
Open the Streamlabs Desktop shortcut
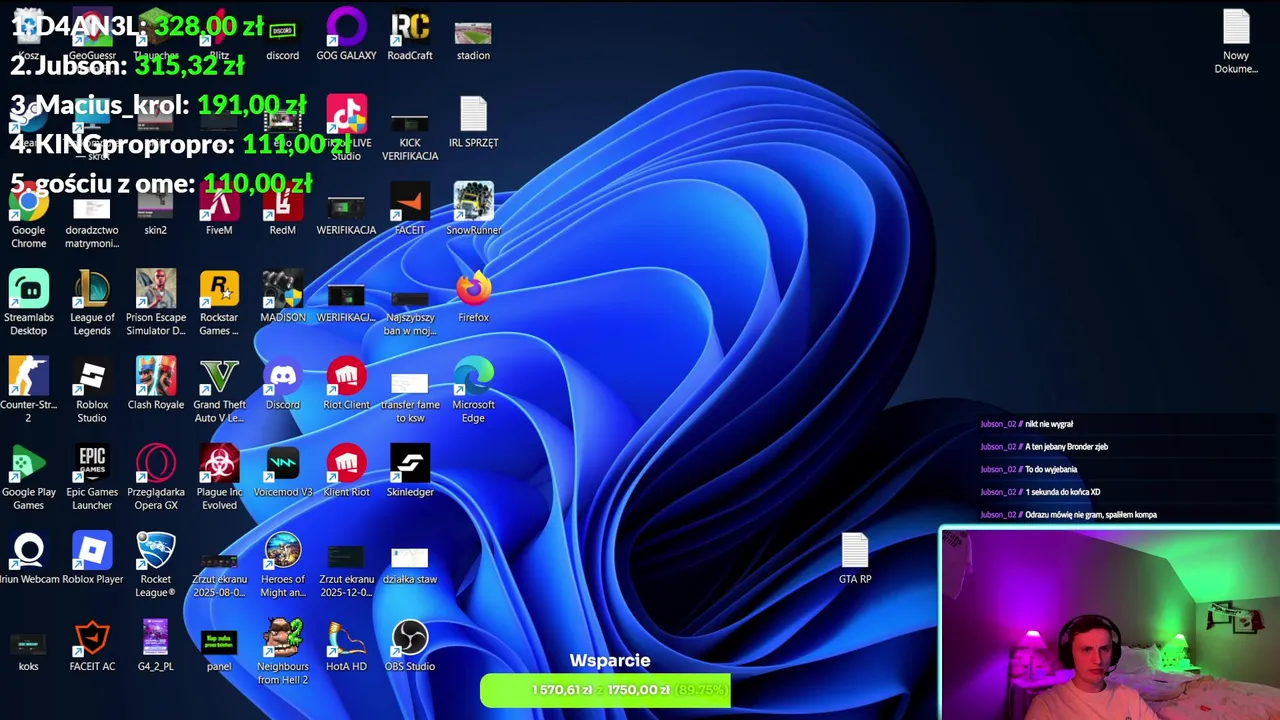[x=29, y=303]
